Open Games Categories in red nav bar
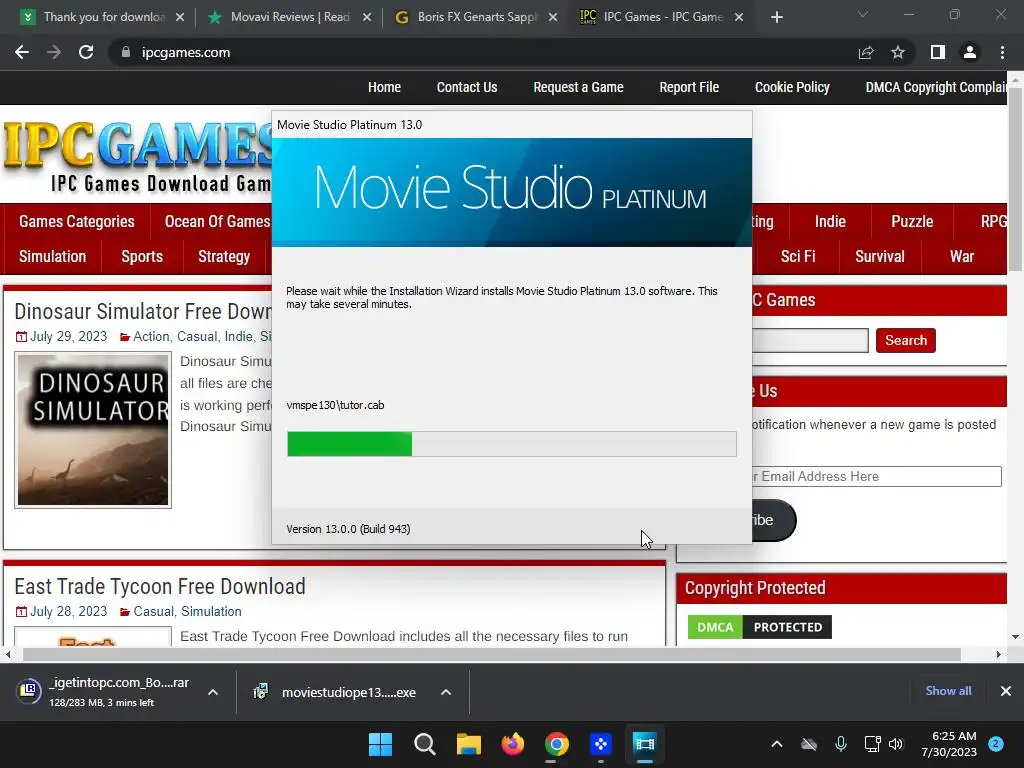The image size is (1024, 768). [76, 221]
